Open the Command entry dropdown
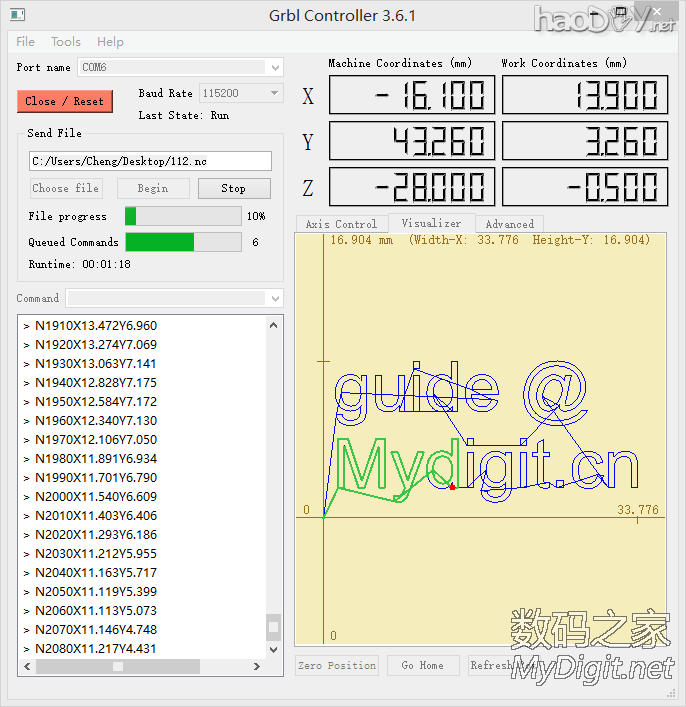 (275, 299)
